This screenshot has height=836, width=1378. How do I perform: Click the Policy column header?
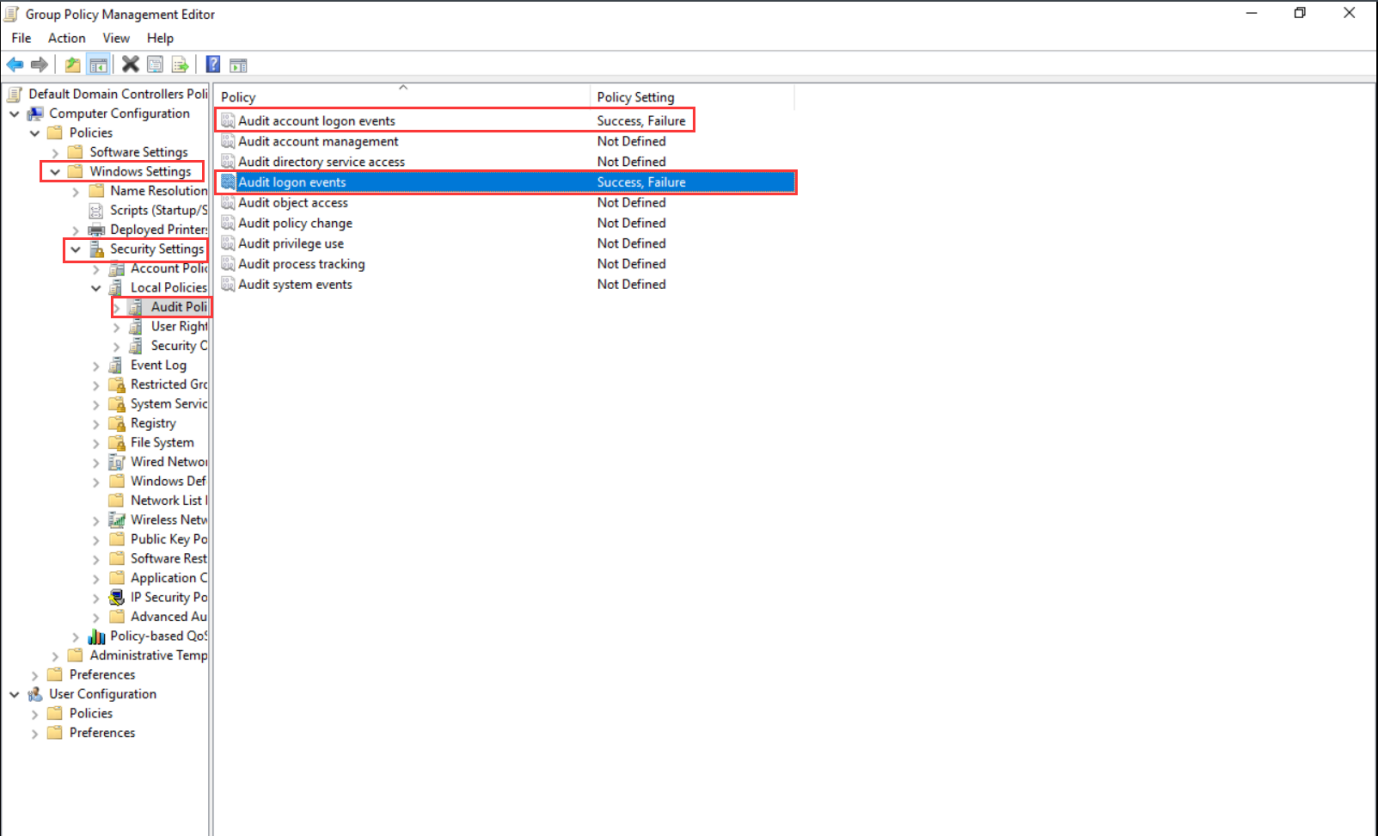(x=400, y=97)
